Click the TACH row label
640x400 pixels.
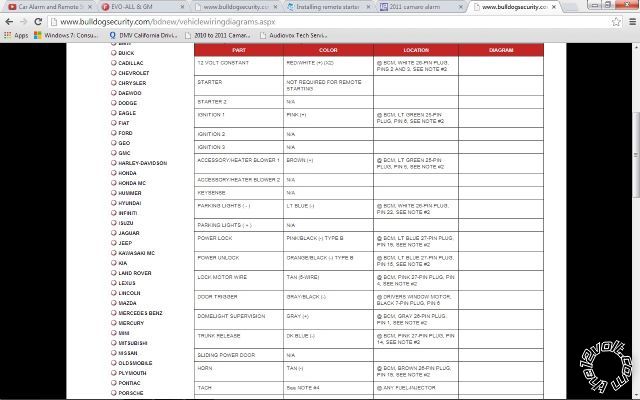(204, 388)
